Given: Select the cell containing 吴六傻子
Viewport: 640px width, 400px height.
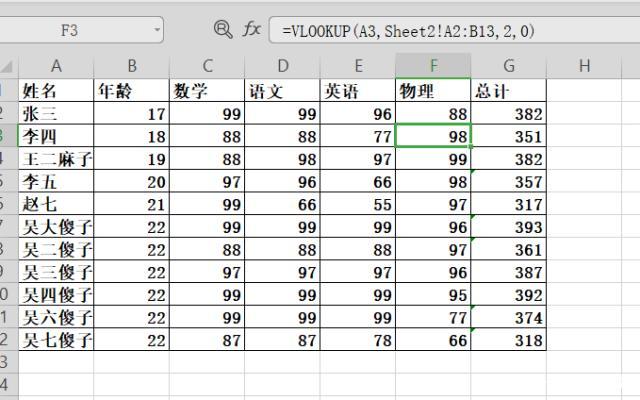Looking at the screenshot, I should (56, 317).
